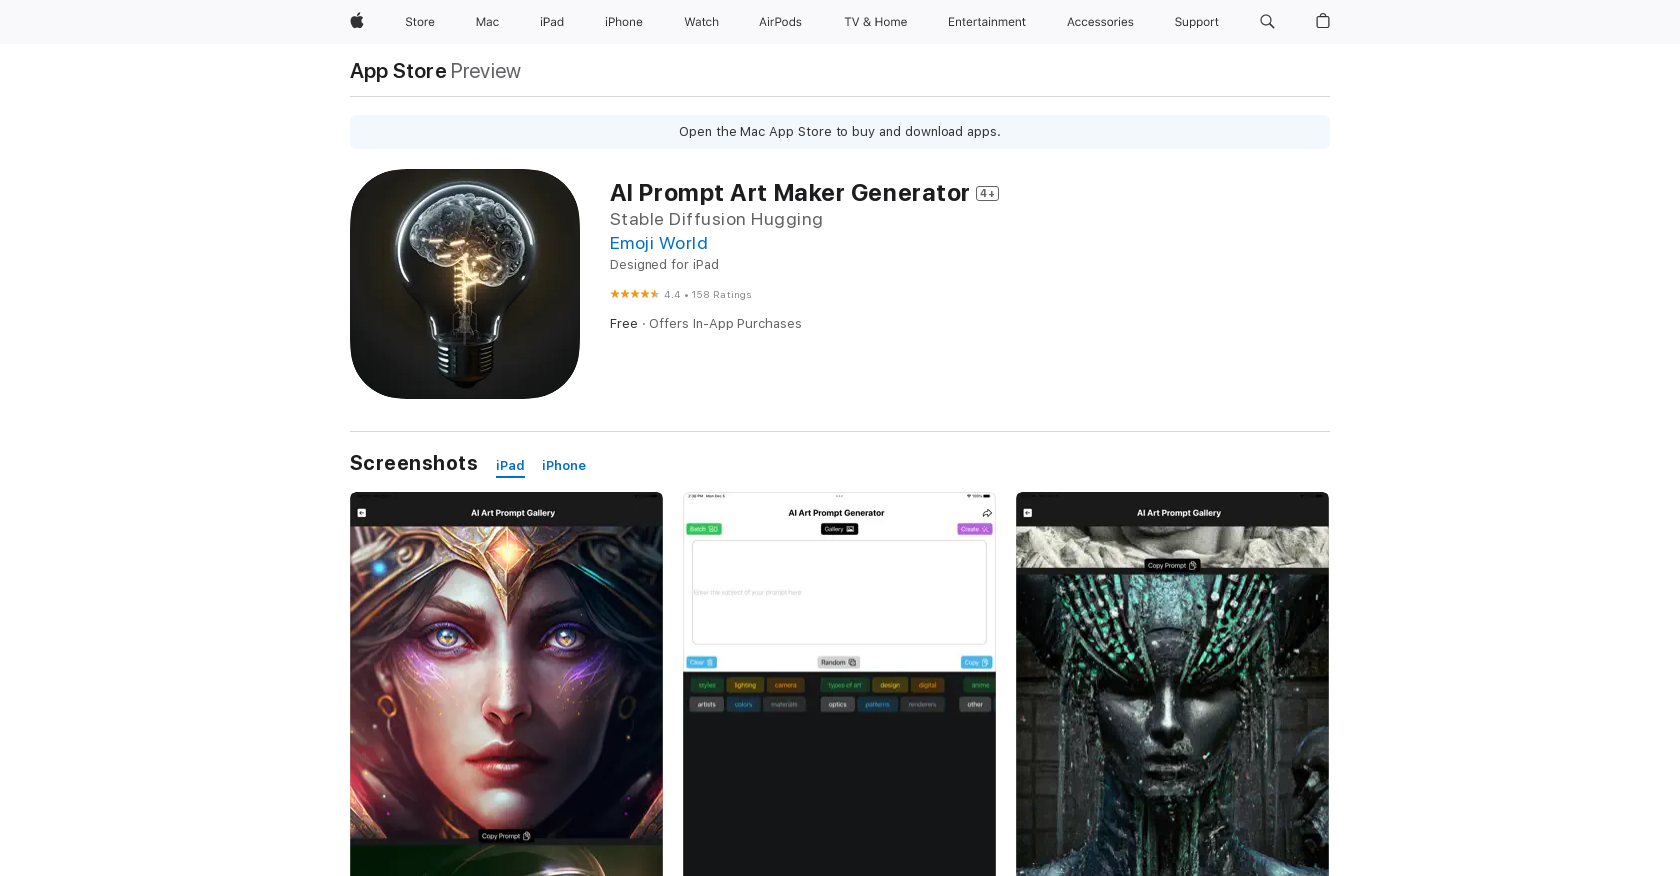
Task: Open the search magnifier icon
Action: pos(1267,21)
